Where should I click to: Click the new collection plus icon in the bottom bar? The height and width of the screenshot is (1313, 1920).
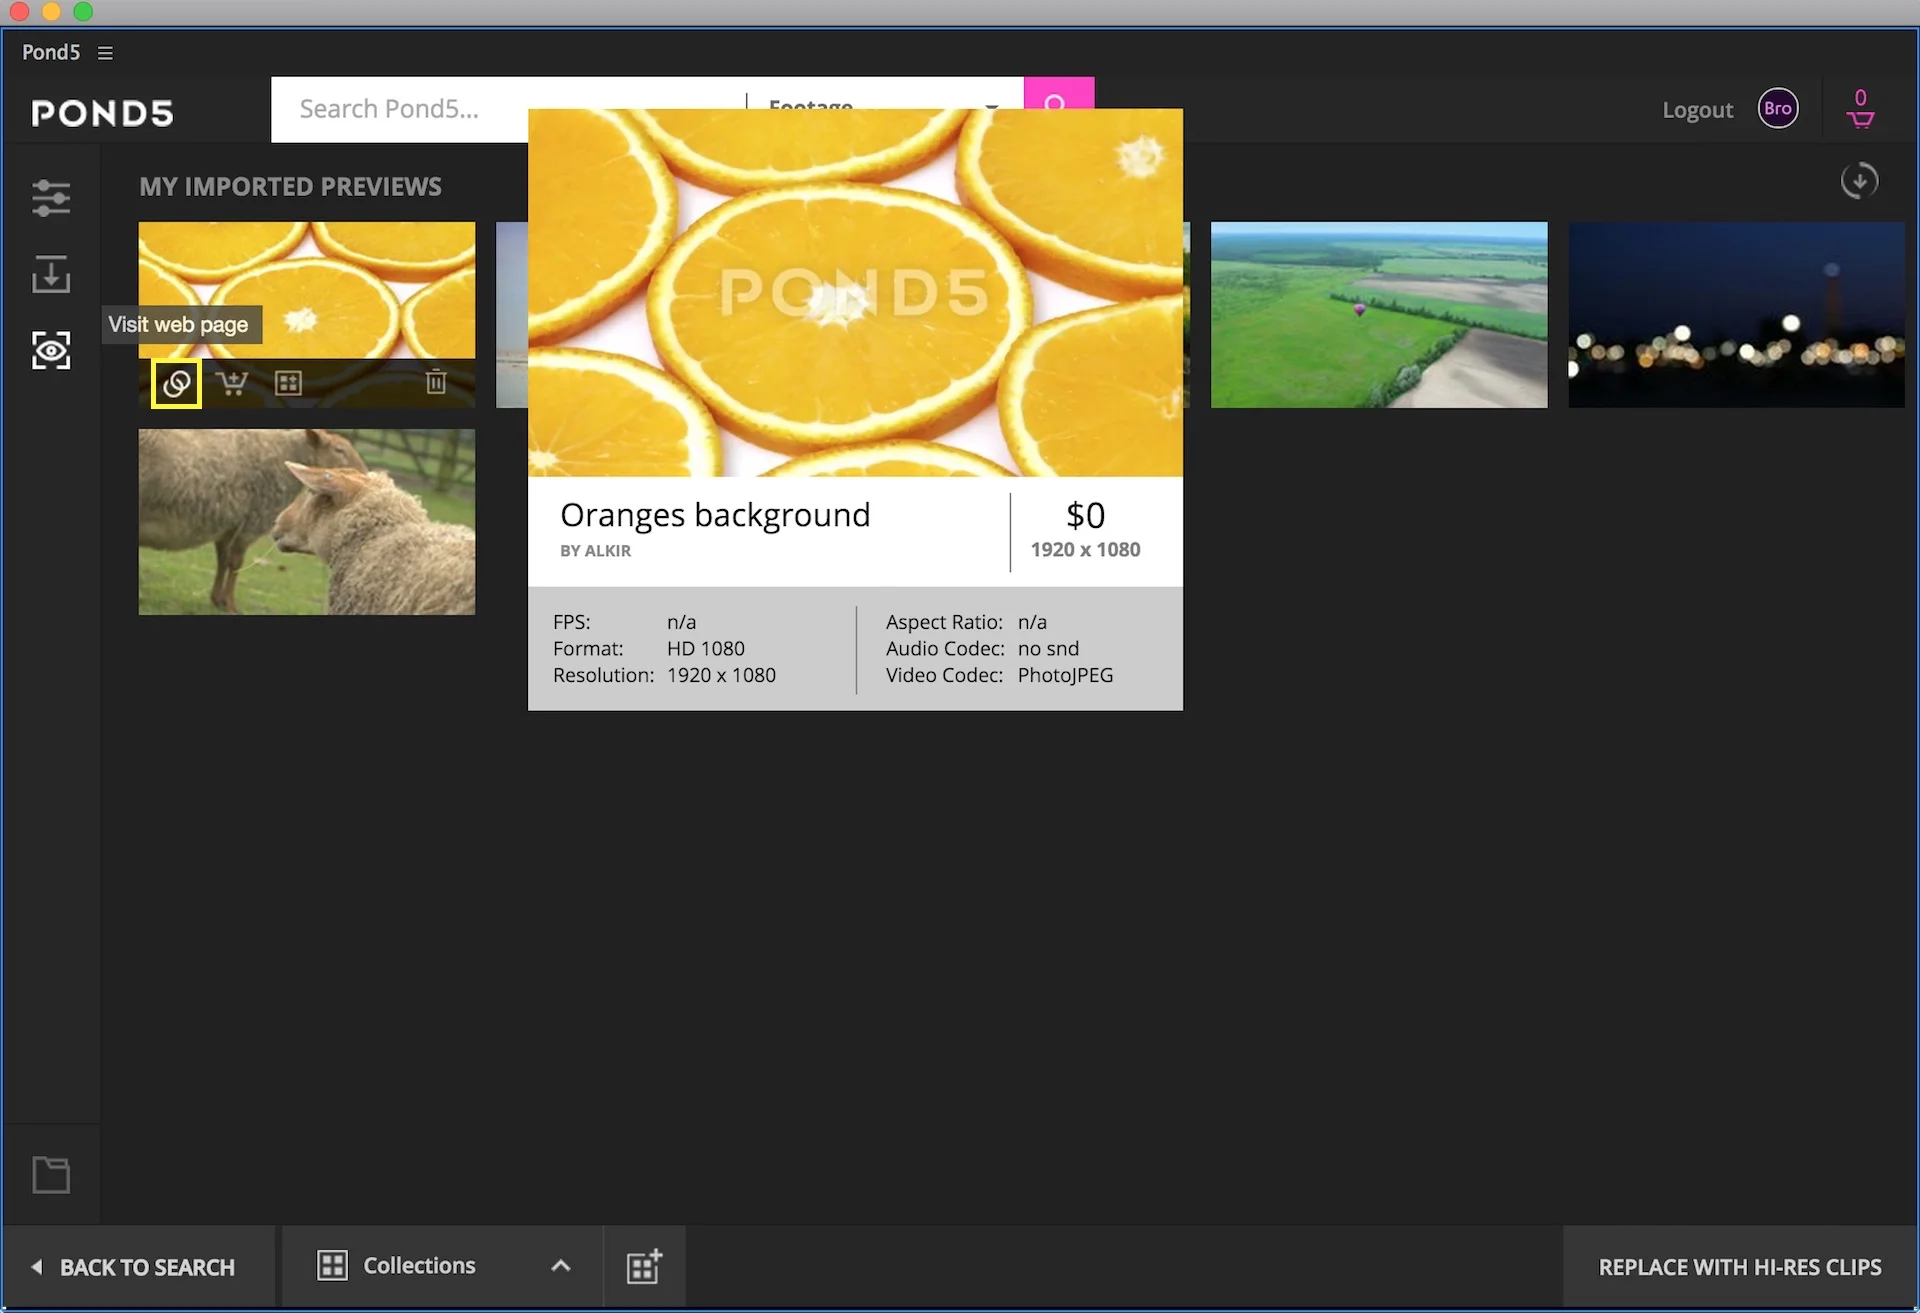point(644,1266)
